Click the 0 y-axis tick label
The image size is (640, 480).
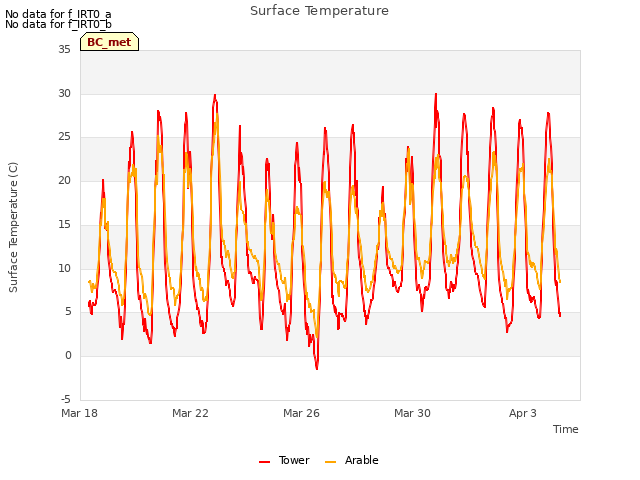(x=68, y=356)
